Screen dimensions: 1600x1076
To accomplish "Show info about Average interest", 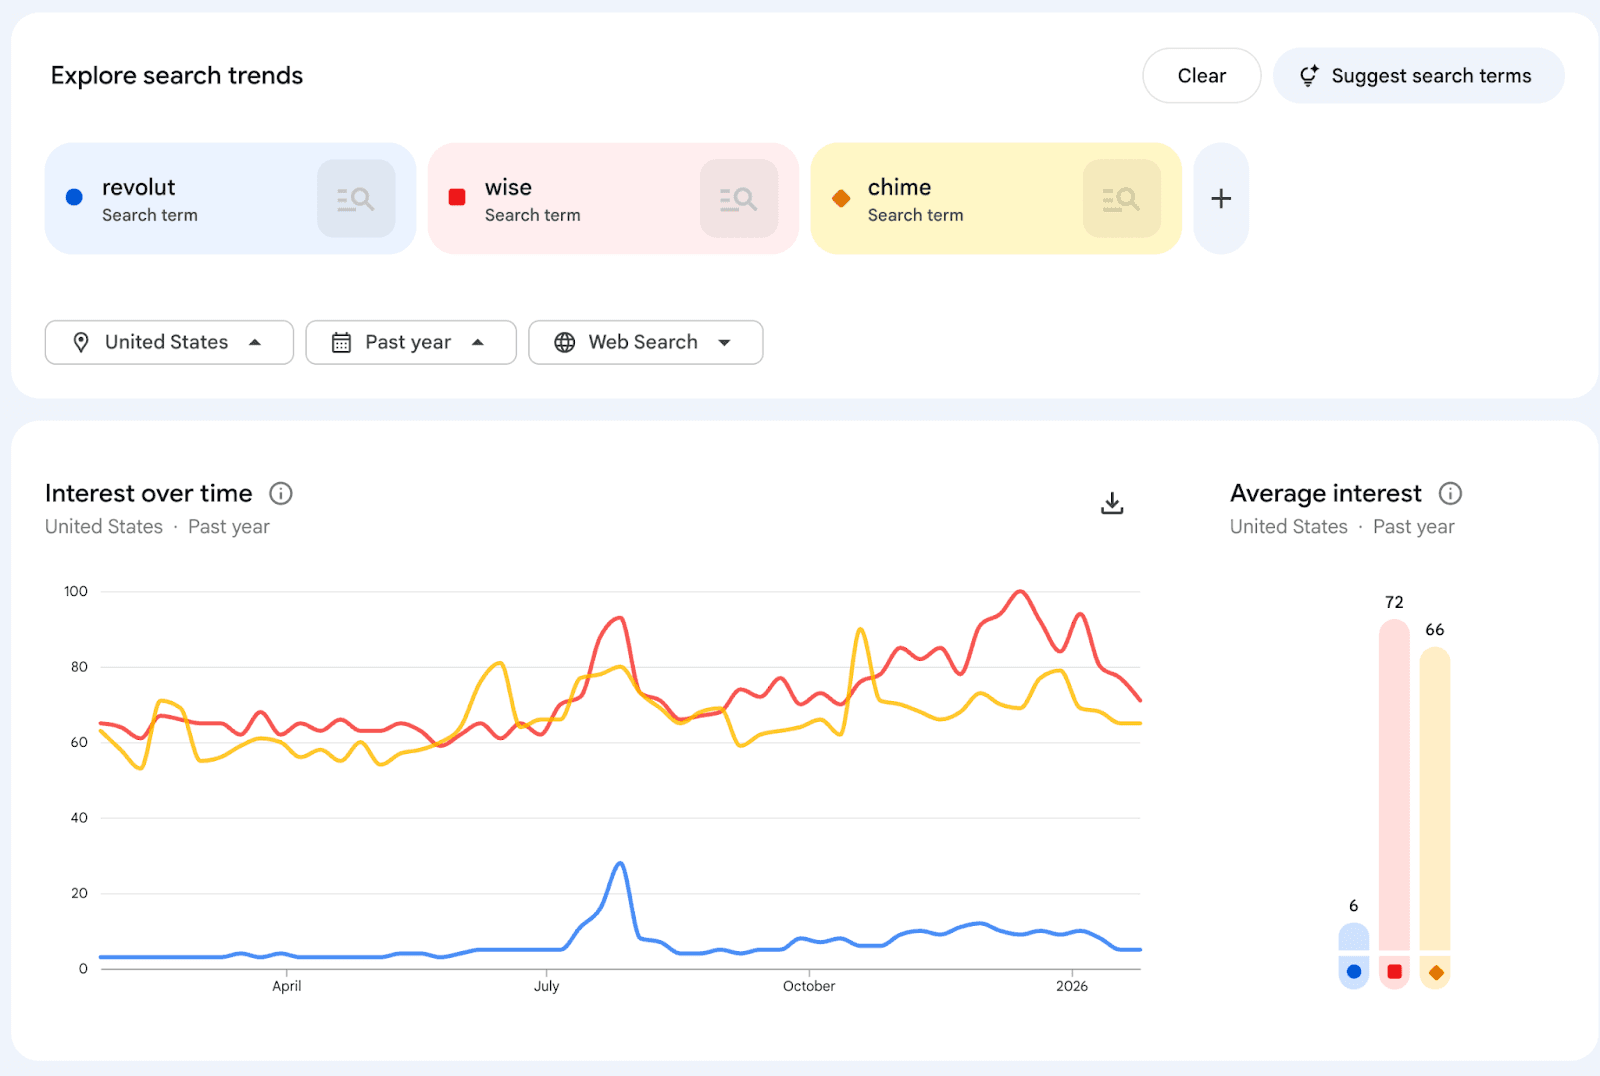I will [x=1450, y=493].
